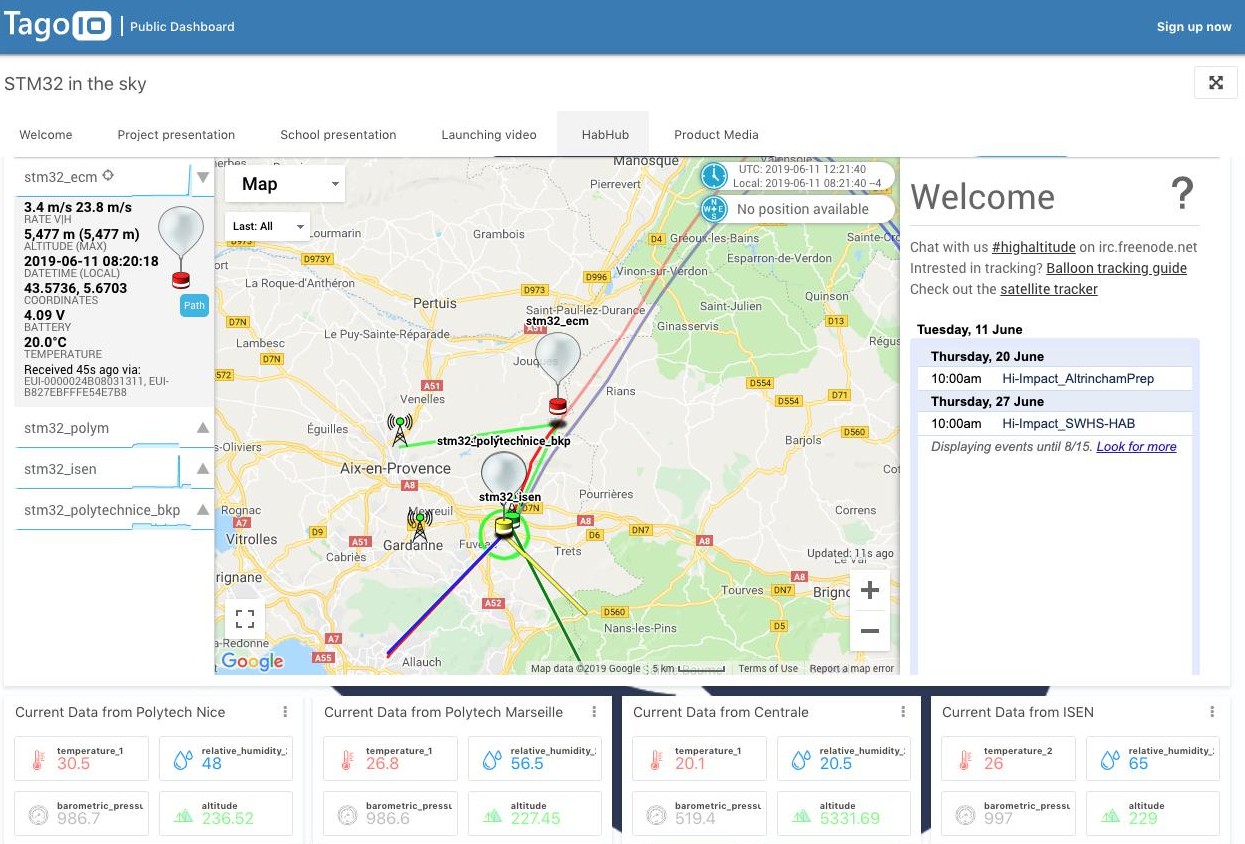Click the yellow payload marker in green circle
The width and height of the screenshot is (1245, 844).
[504, 526]
